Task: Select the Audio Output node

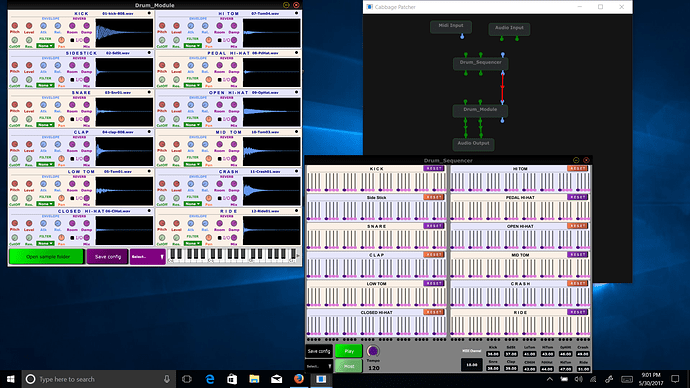Action: point(473,143)
